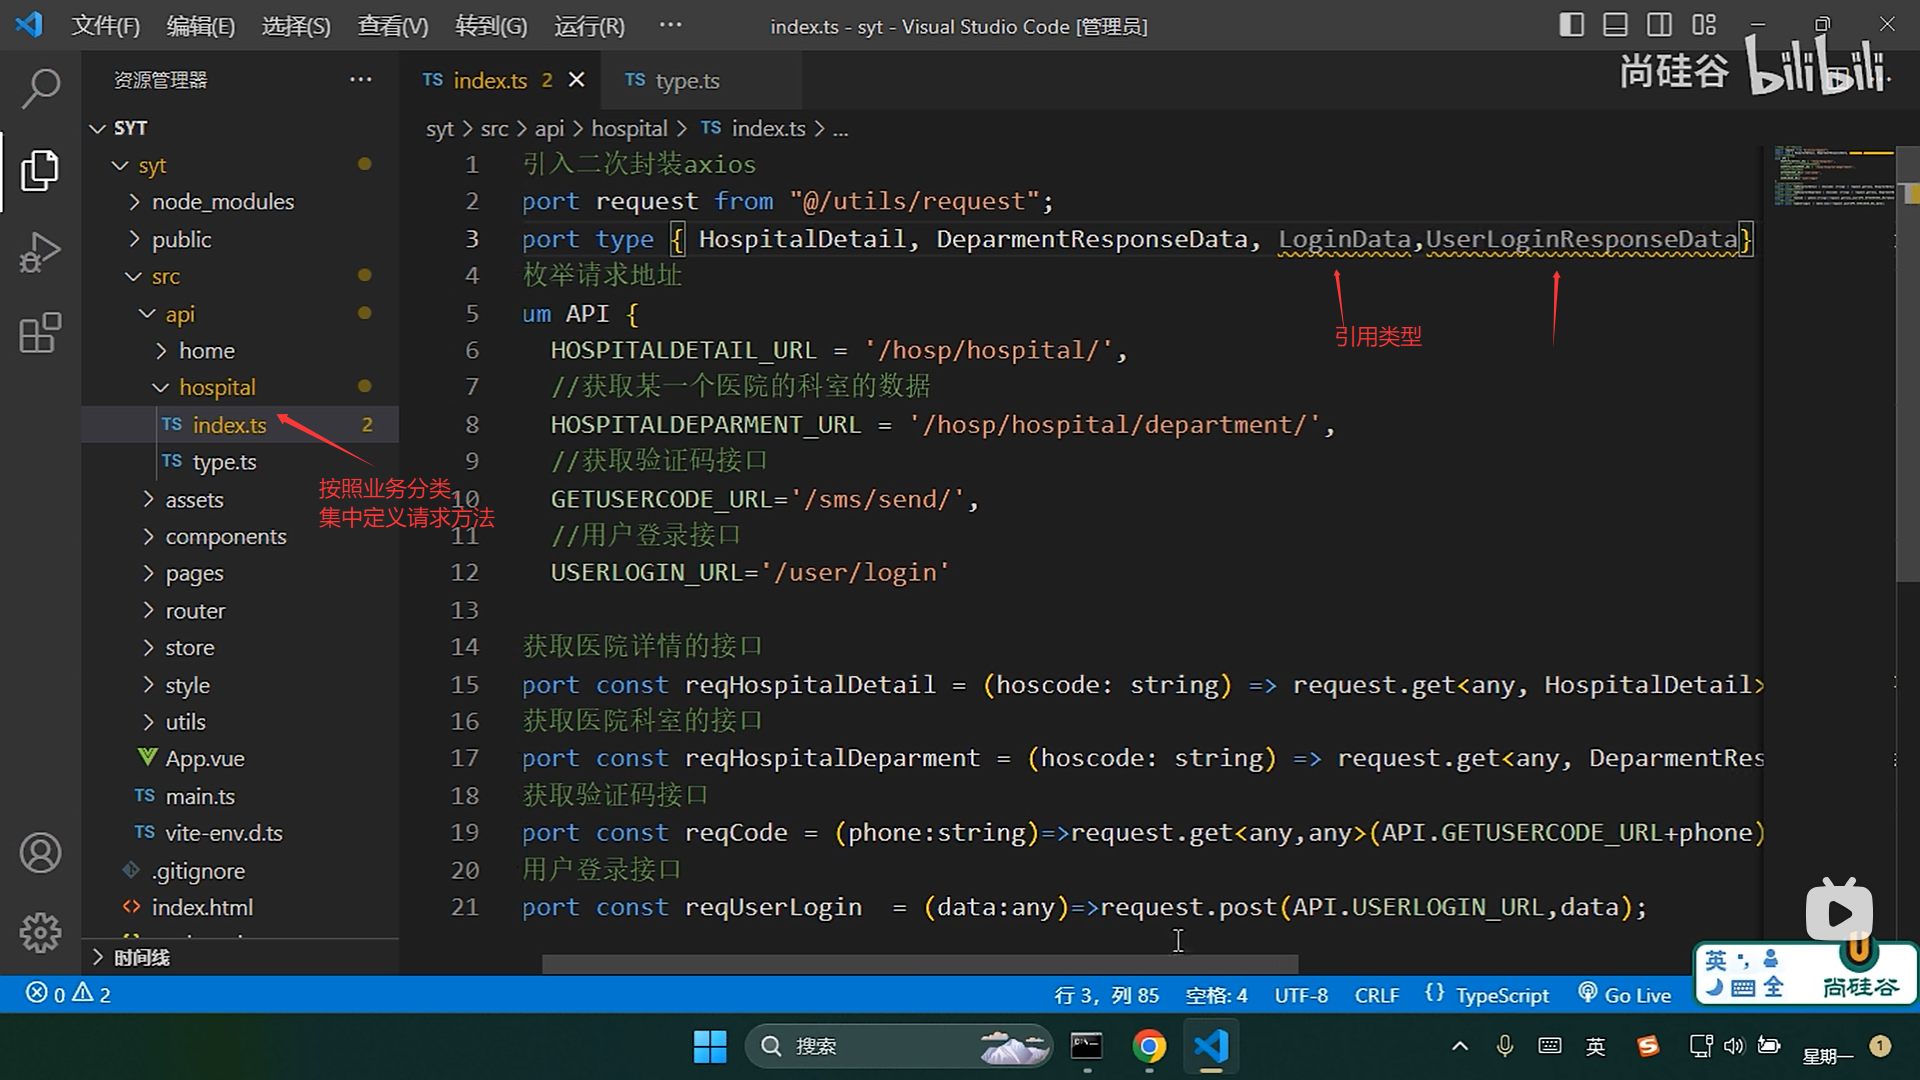This screenshot has width=1920, height=1080.
Task: Open the Accounts icon in activity bar
Action: click(40, 853)
